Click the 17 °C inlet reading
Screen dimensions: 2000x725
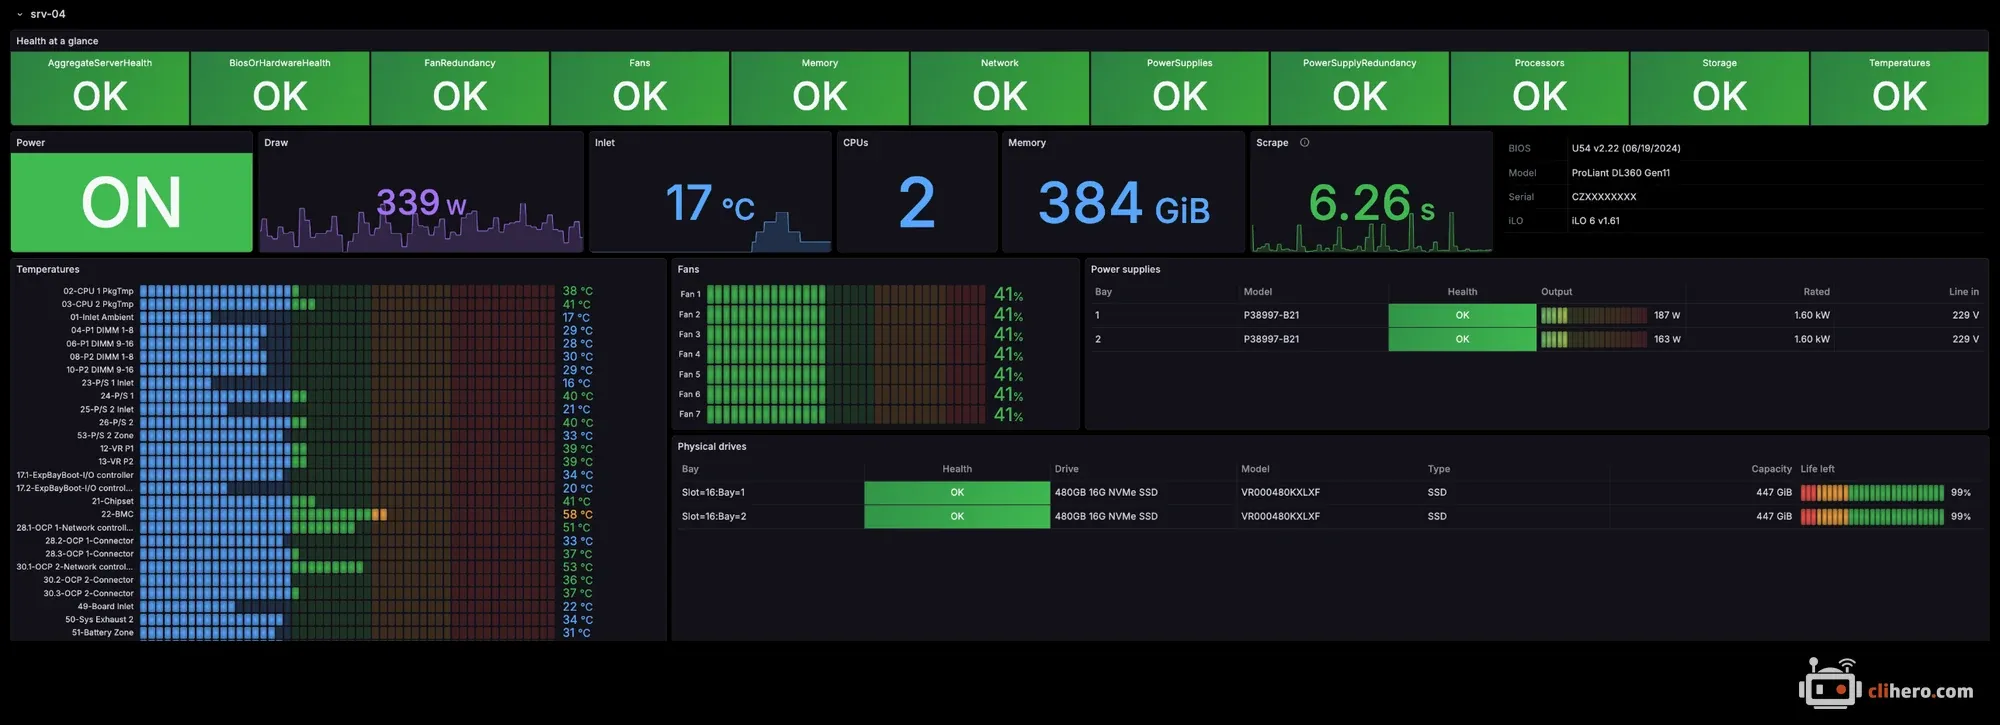pos(710,203)
